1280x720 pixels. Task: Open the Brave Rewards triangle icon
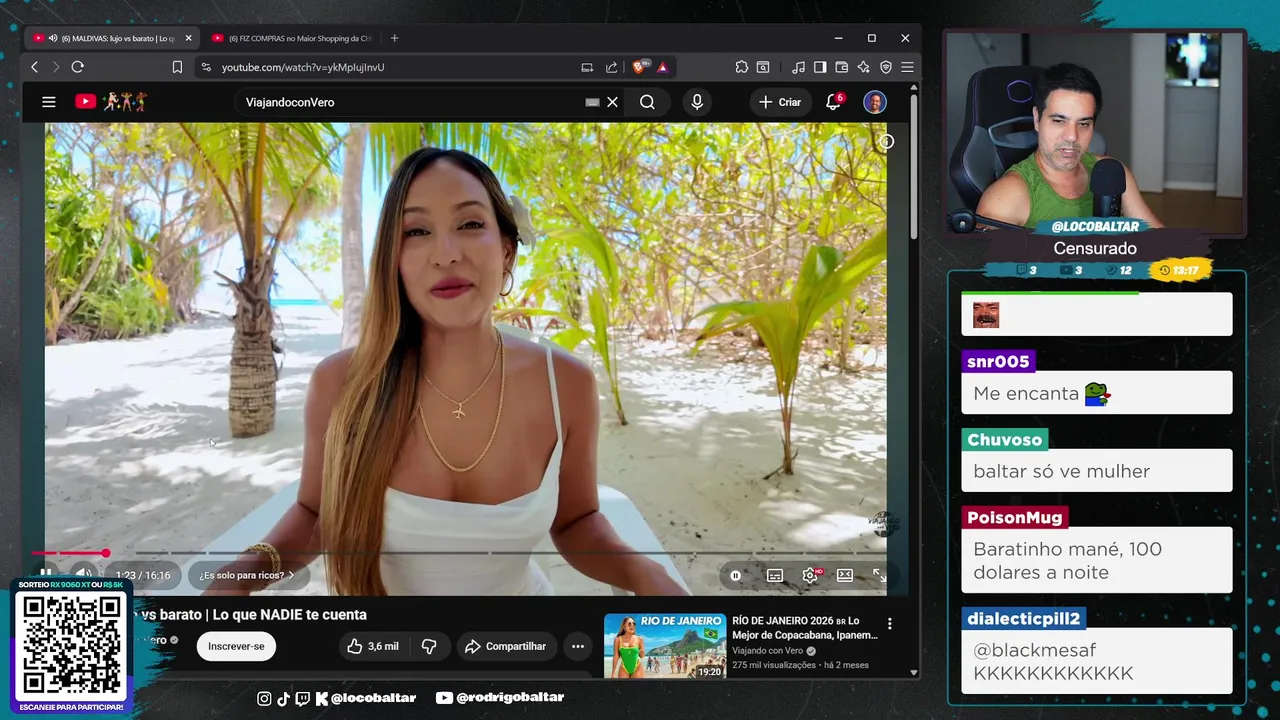point(662,67)
